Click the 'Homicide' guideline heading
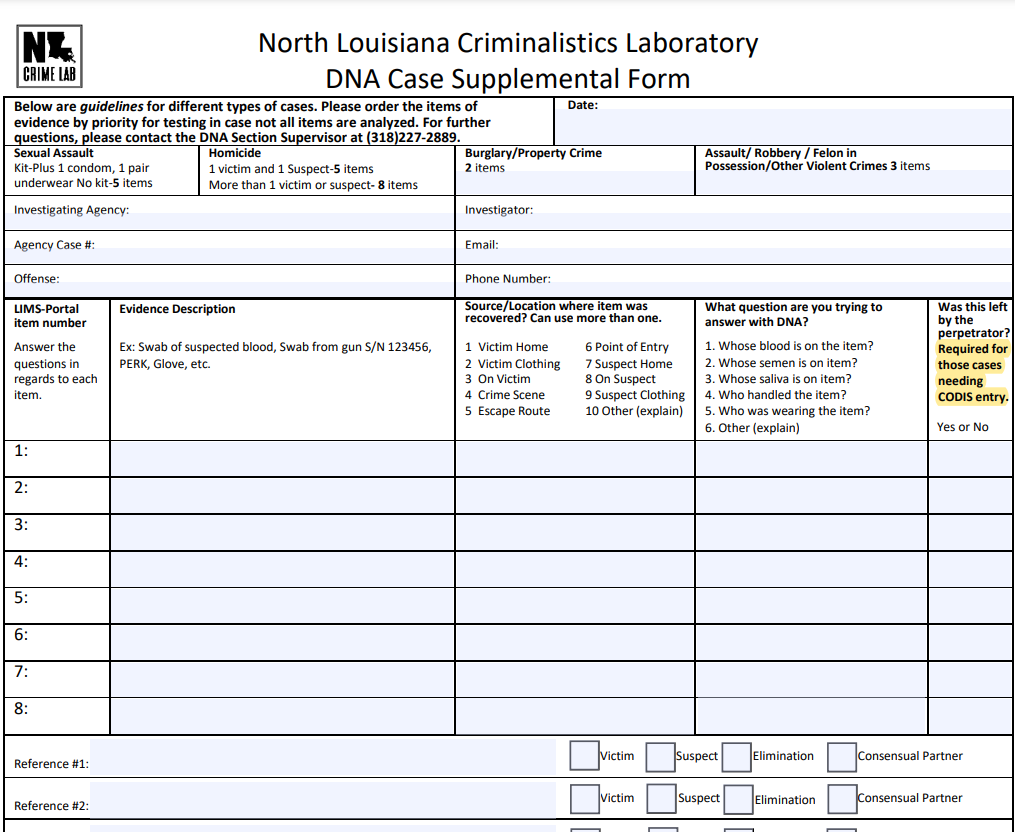 point(234,153)
